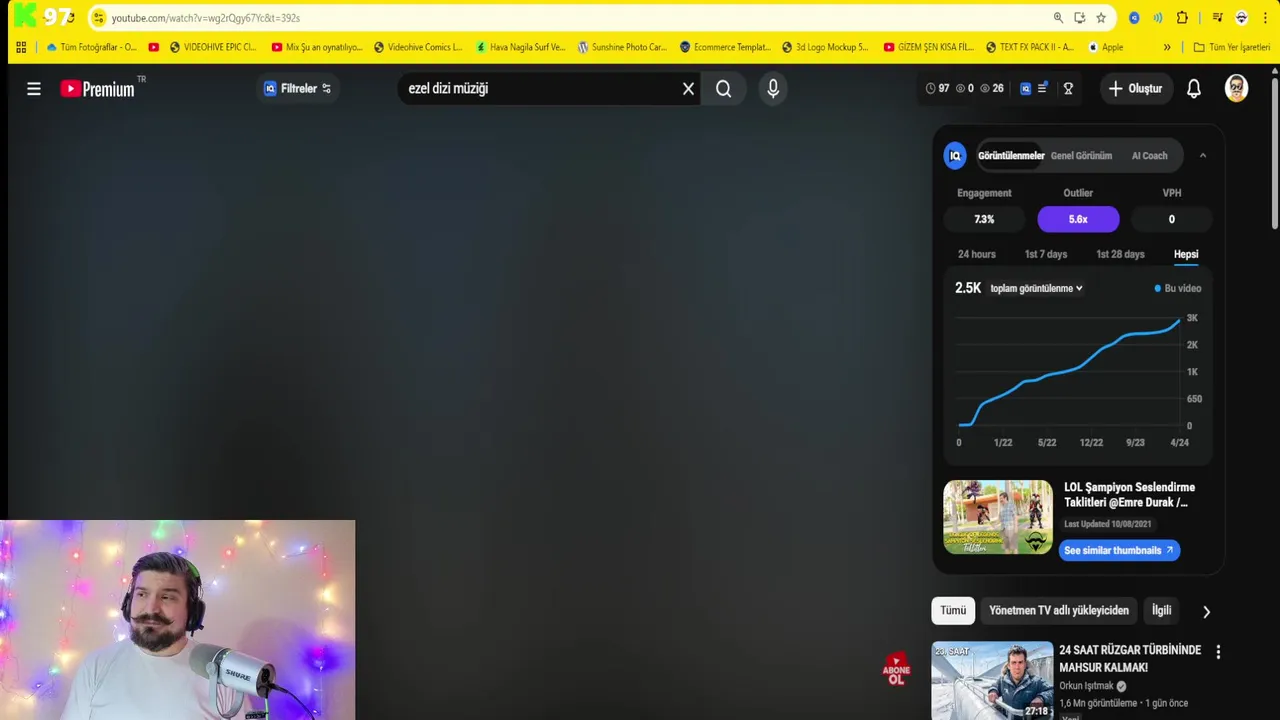
Task: Check the vidIQ clock counter showing 97
Action: 937,88
